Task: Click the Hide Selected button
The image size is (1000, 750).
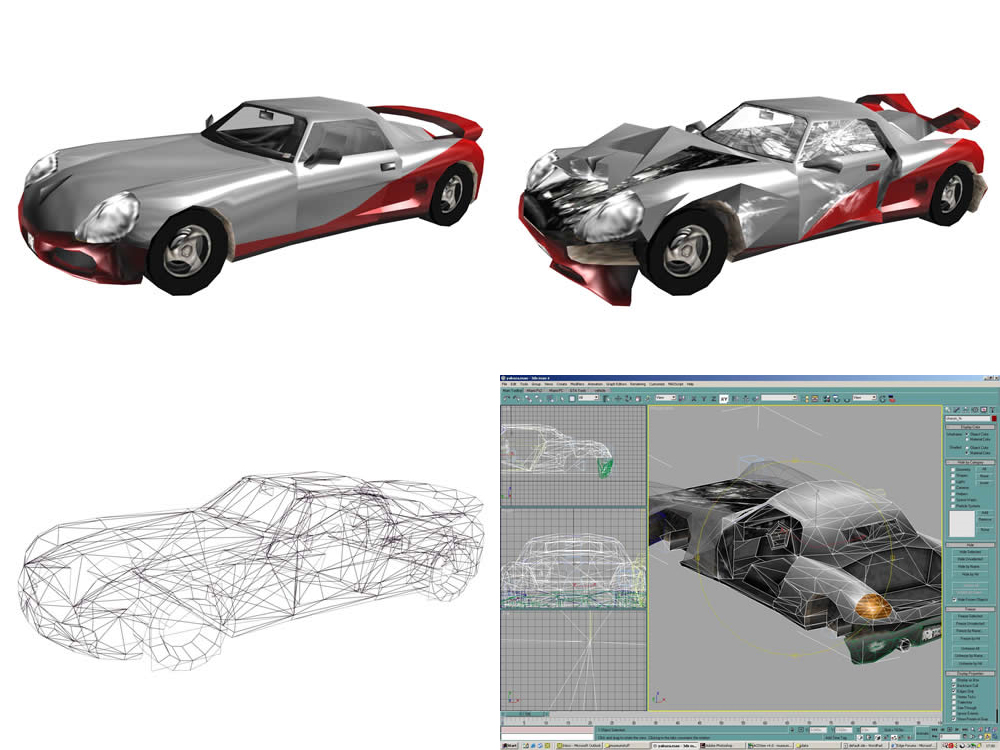Action: click(970, 552)
